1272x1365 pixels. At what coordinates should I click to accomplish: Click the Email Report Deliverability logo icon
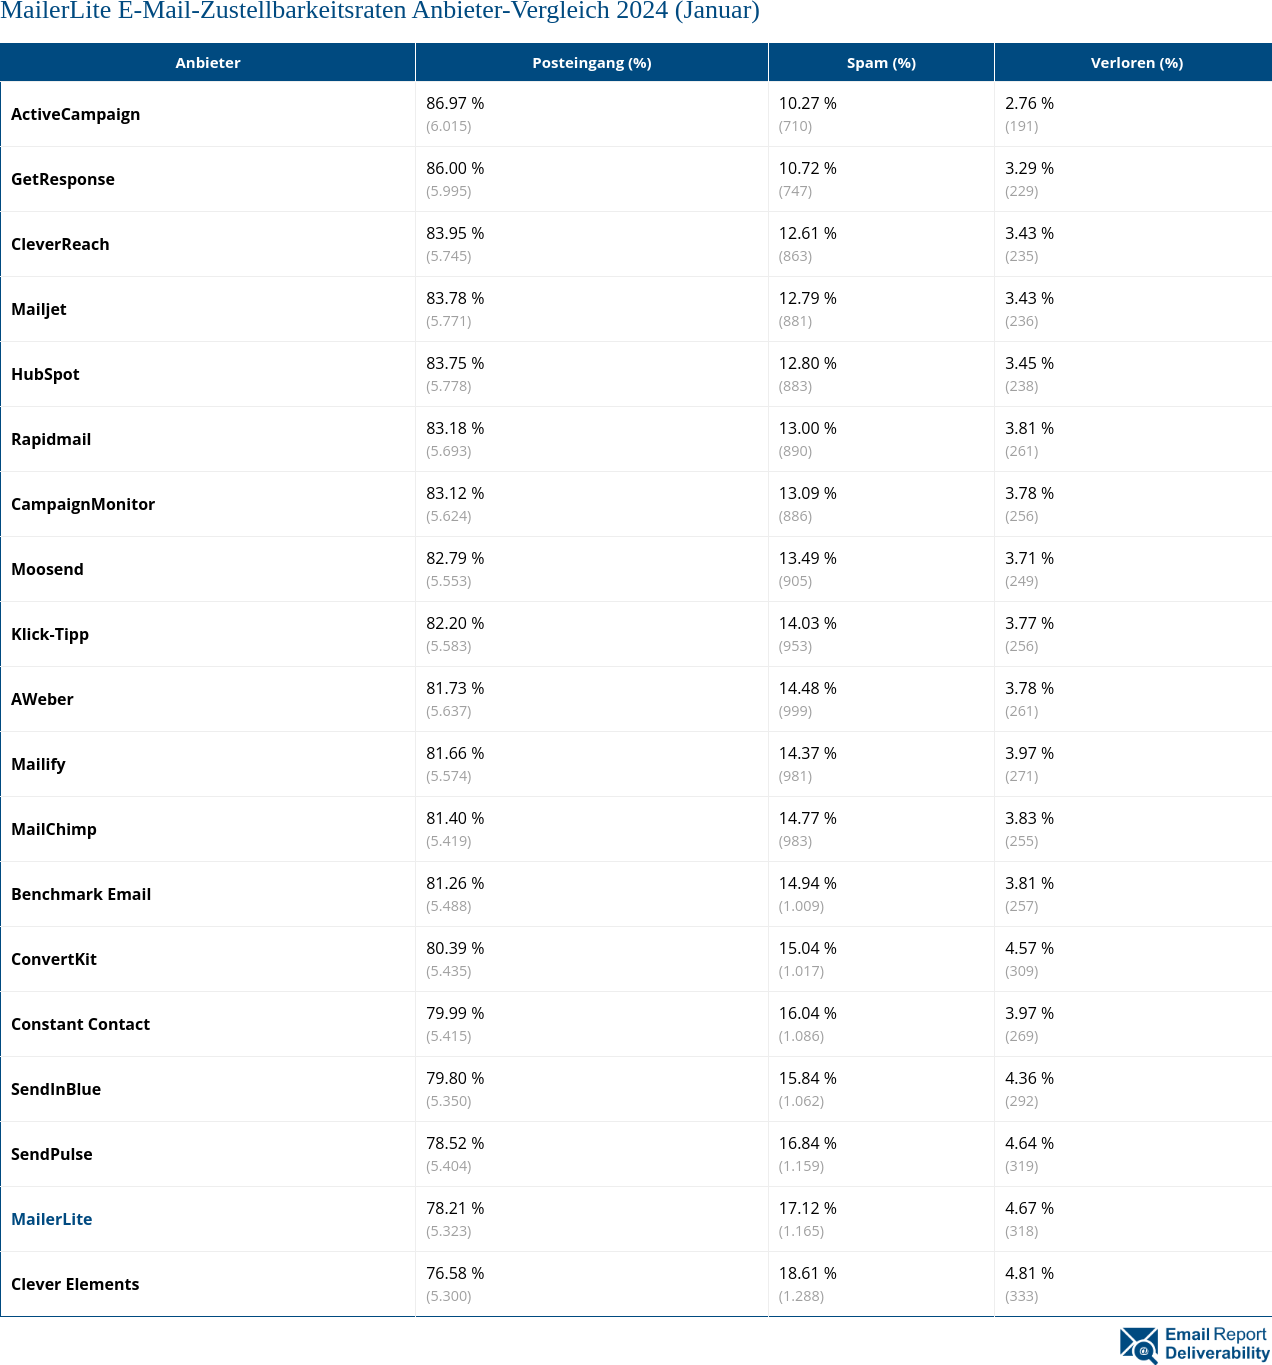coord(1138,1345)
